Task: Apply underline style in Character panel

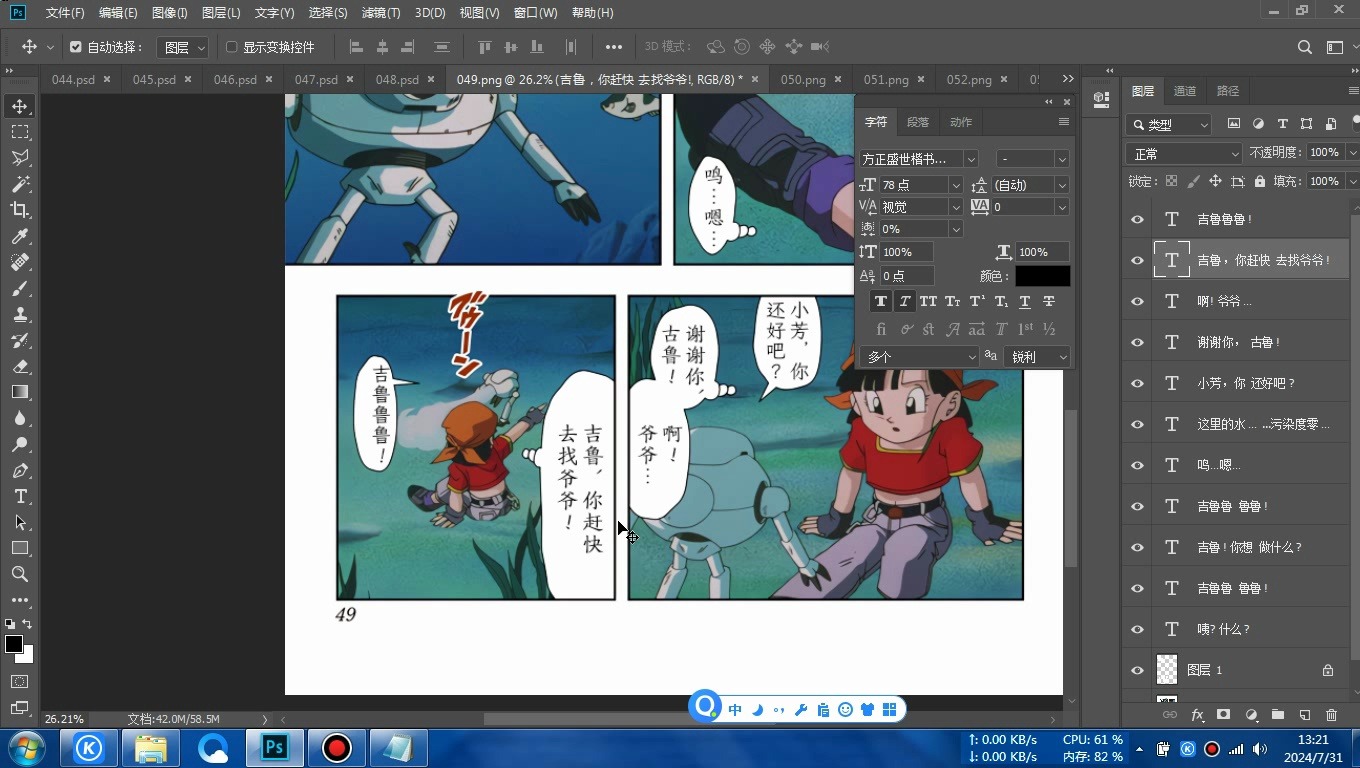Action: 1024,301
